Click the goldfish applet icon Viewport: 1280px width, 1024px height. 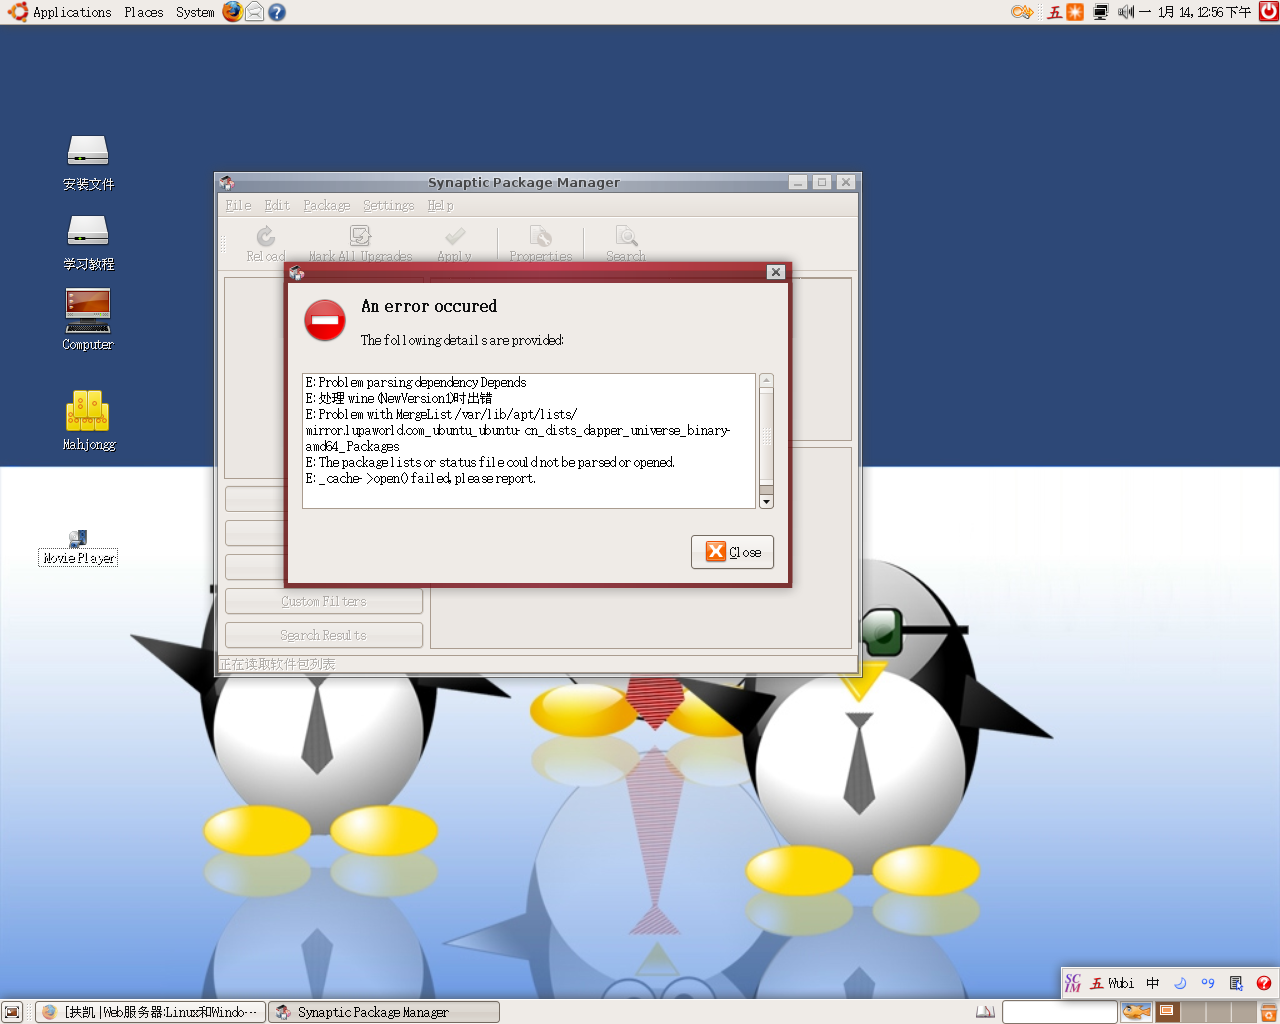pyautogui.click(x=1136, y=1012)
